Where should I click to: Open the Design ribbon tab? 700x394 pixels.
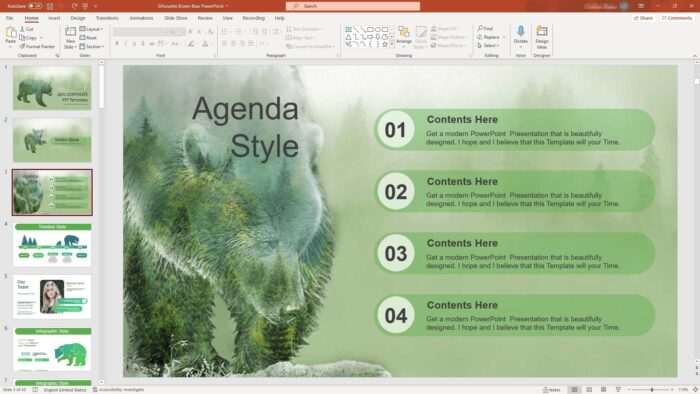coord(78,18)
